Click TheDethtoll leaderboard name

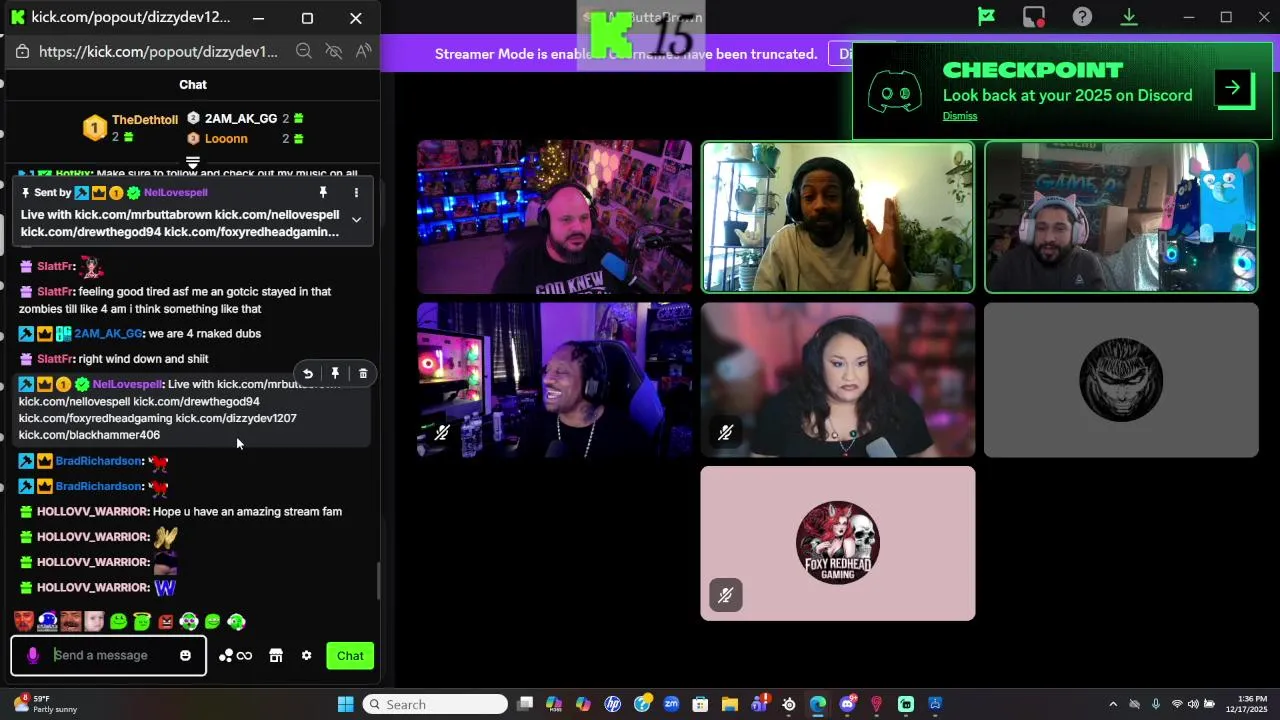145,120
